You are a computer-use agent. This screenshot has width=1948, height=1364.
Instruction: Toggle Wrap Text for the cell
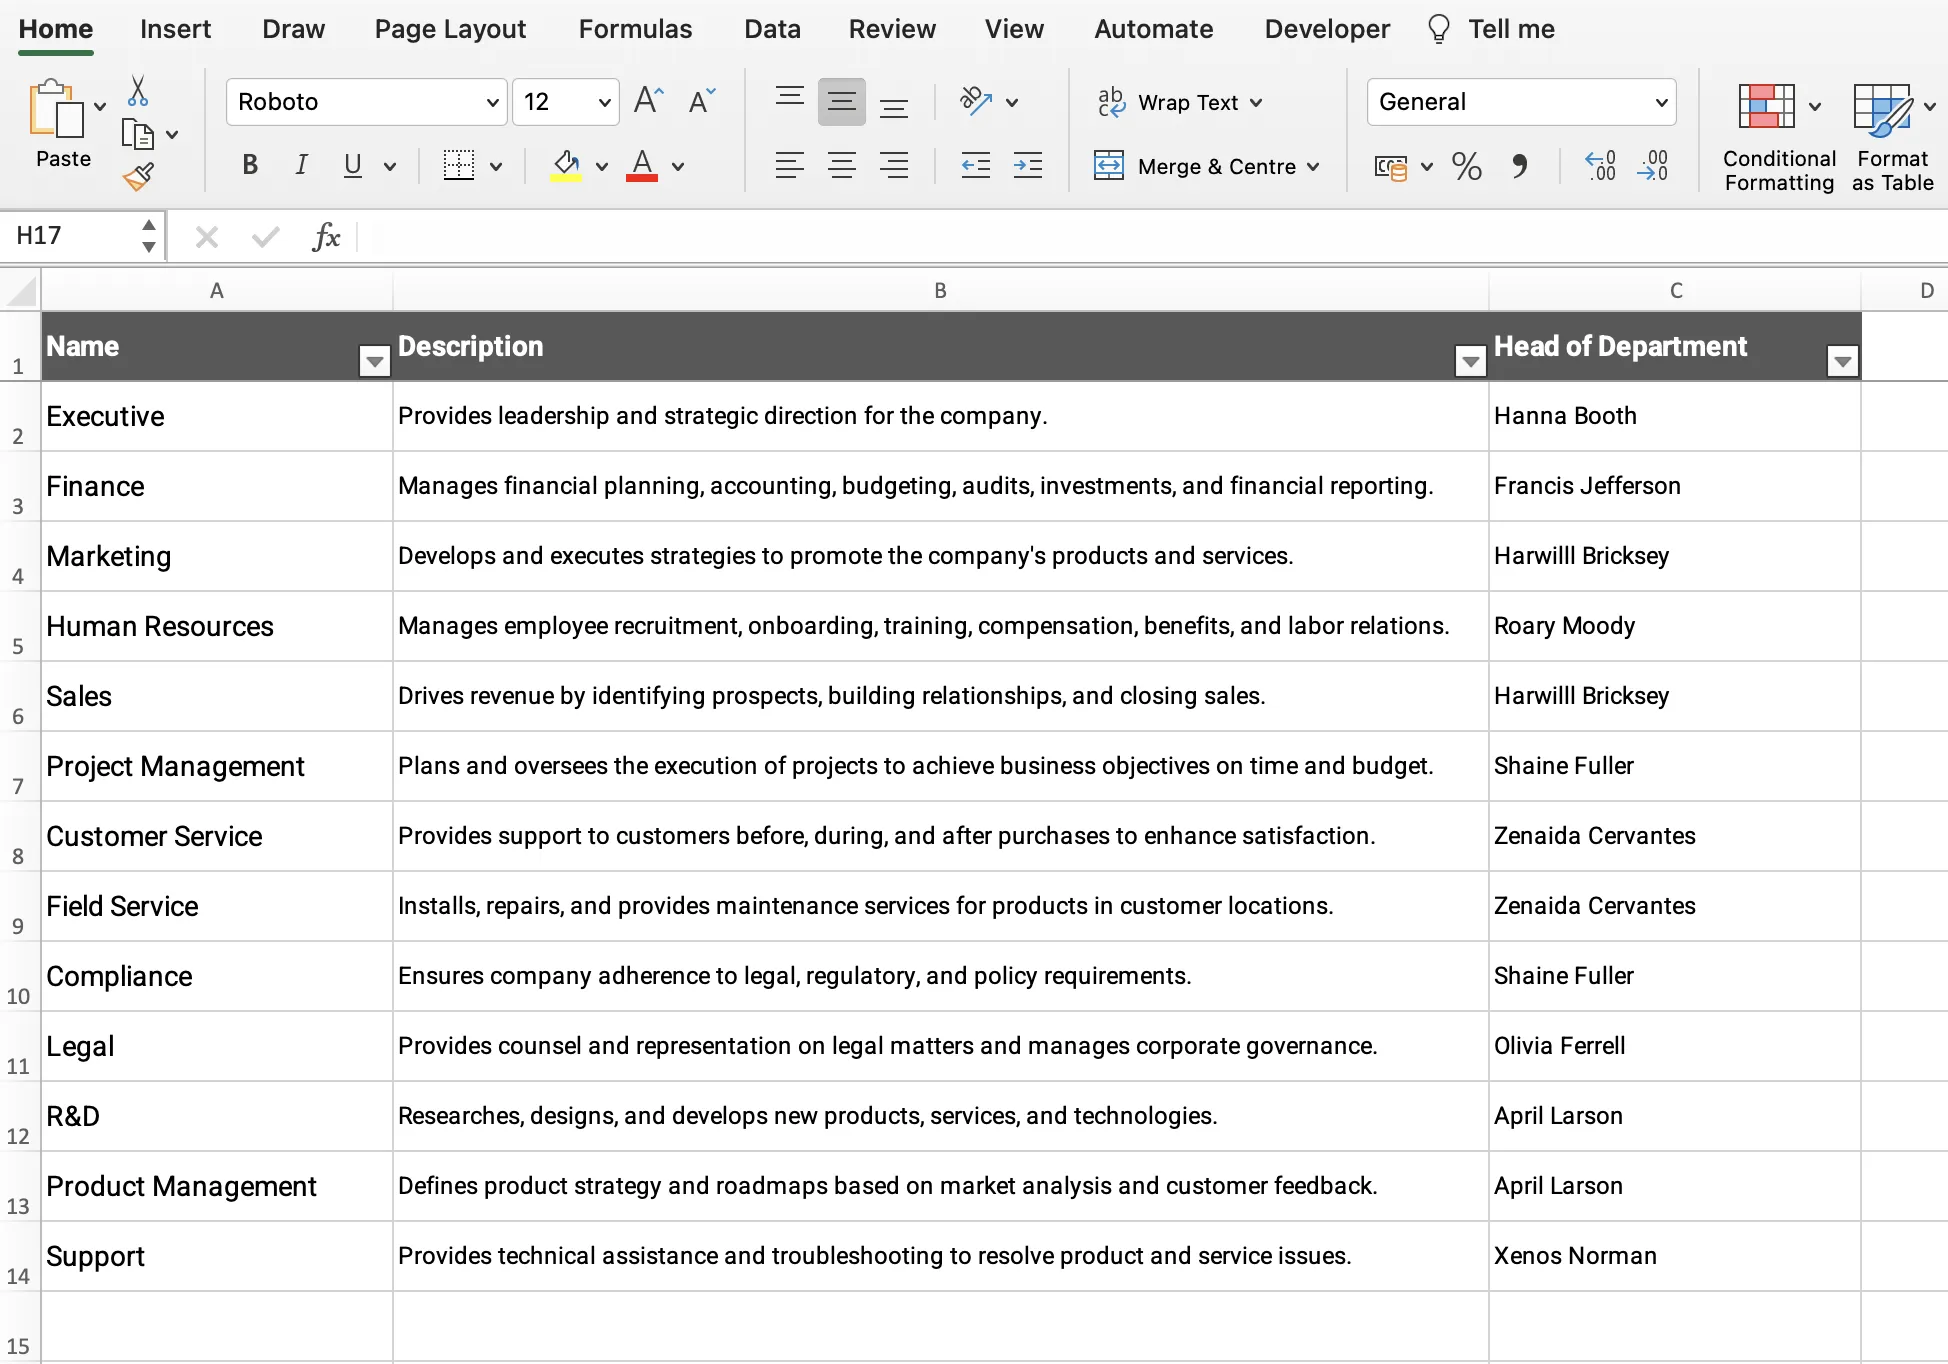pos(1180,101)
